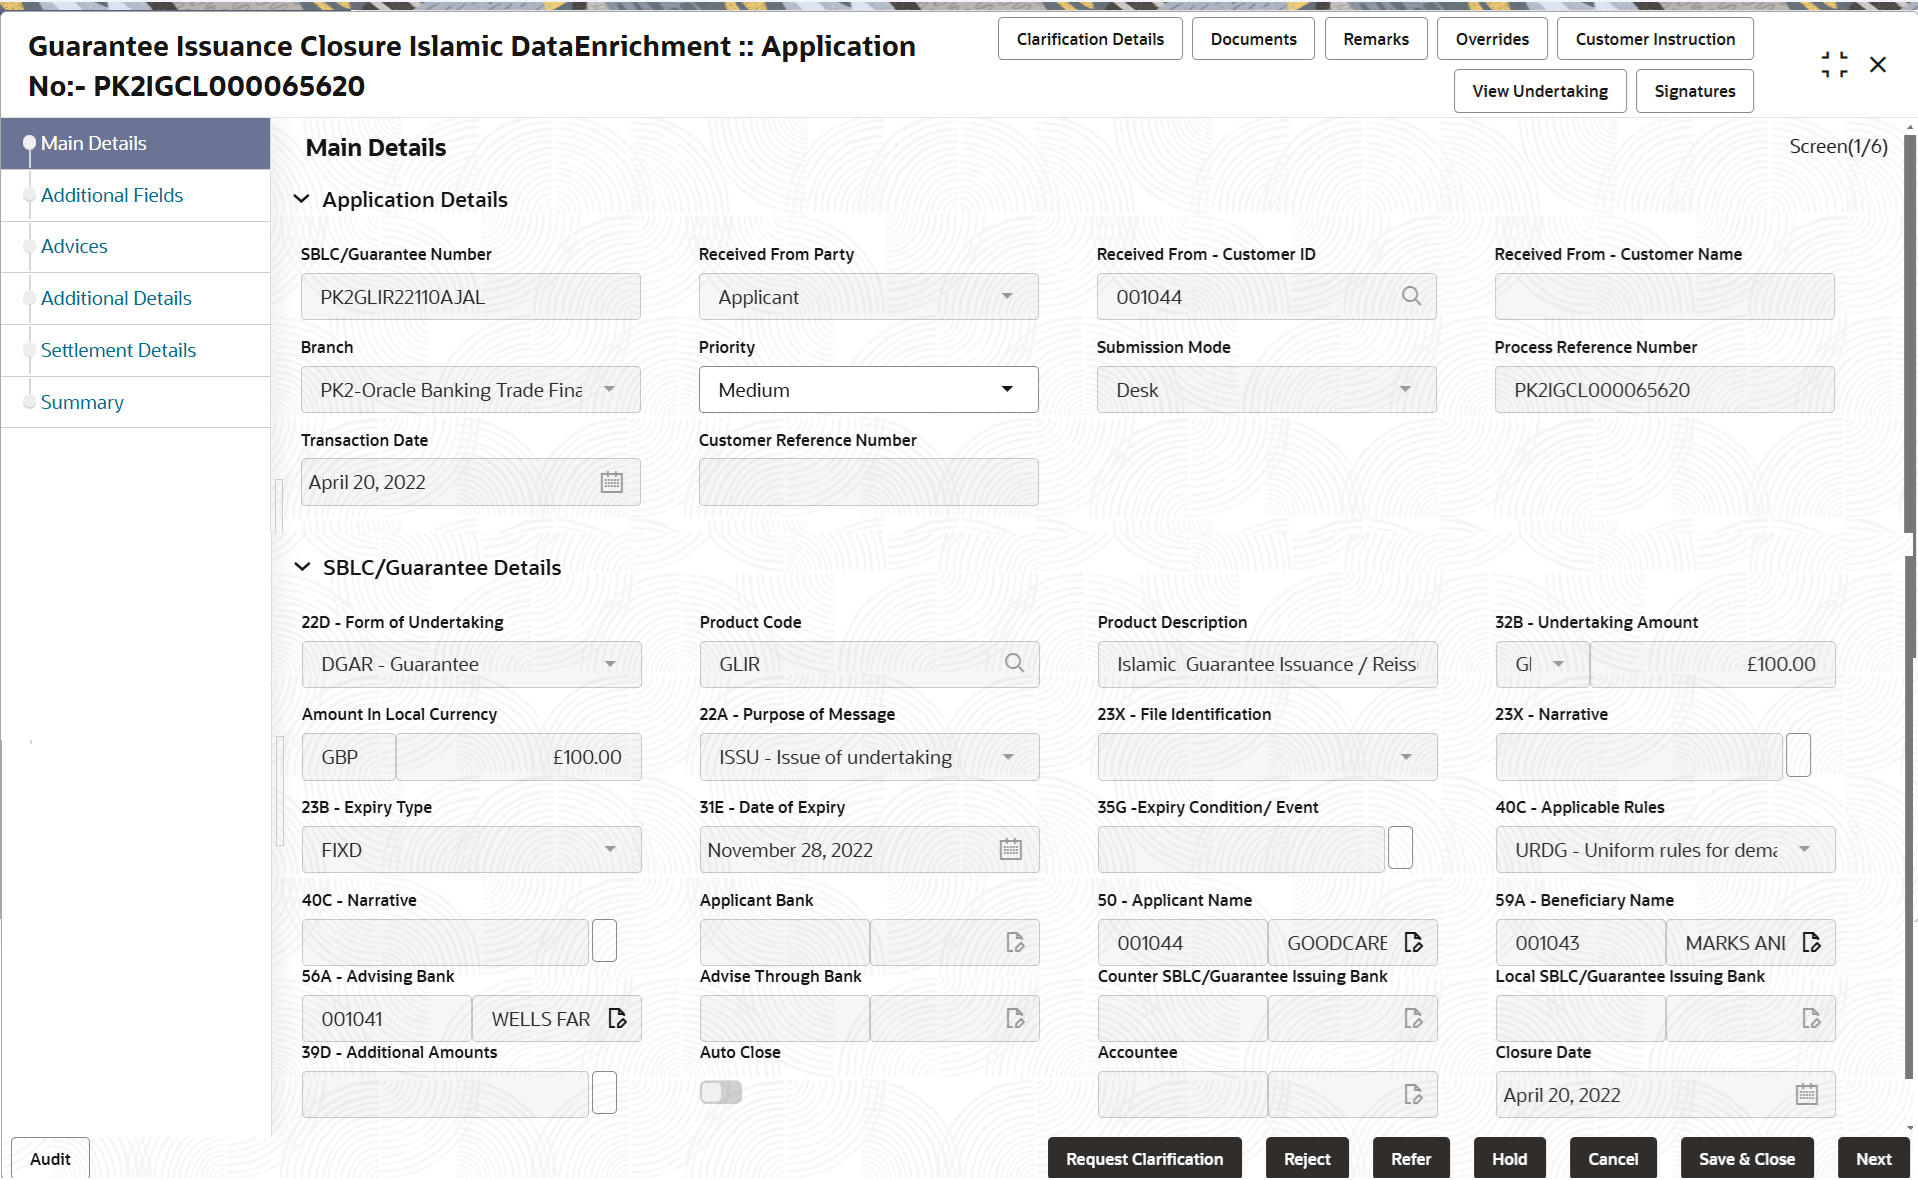The height and width of the screenshot is (1180, 1918).
Task: Click search icon in Customer ID field
Action: click(1411, 296)
